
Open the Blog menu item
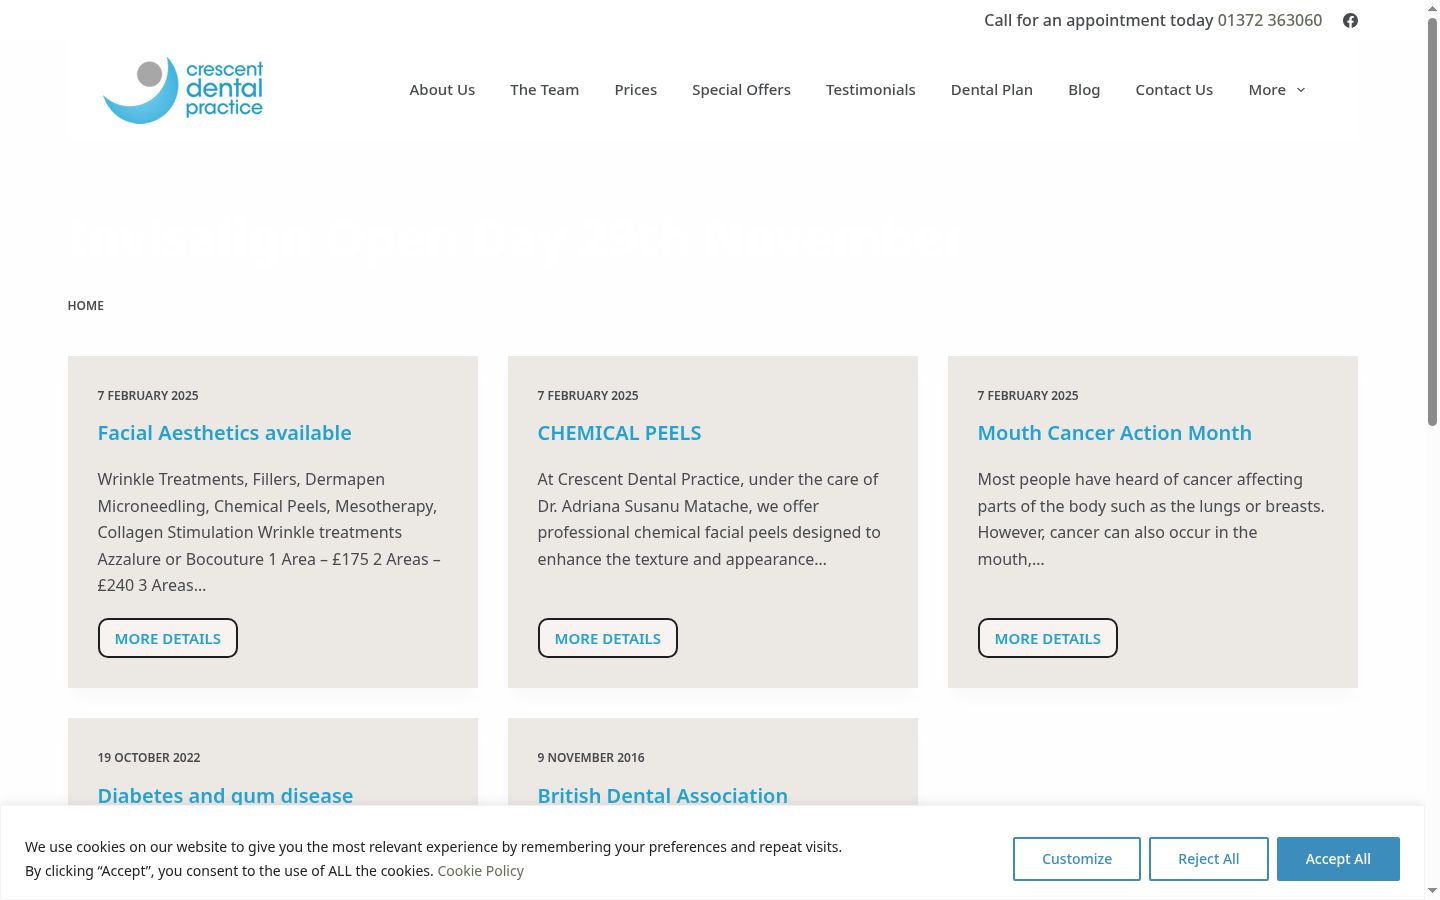1084,90
